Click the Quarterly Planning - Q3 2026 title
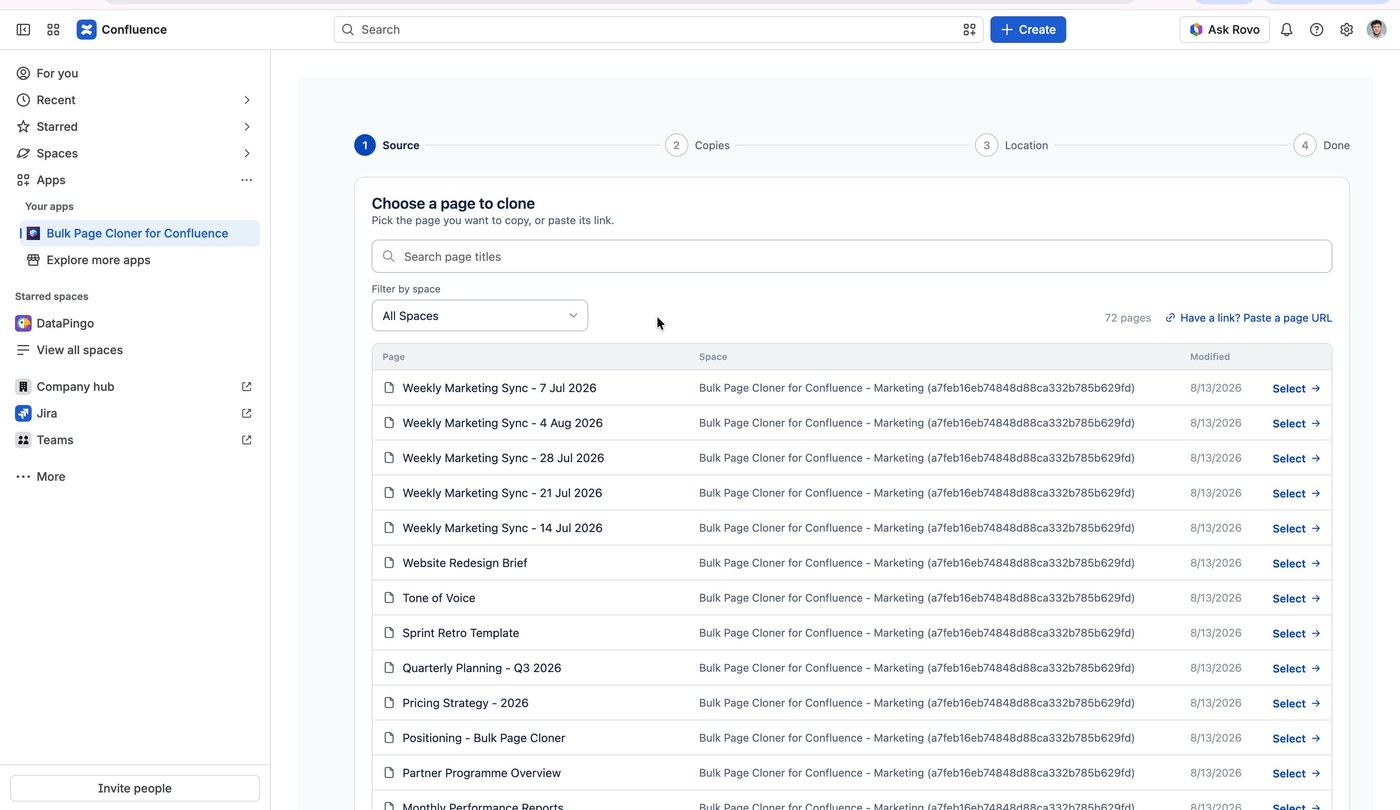Screen dimensions: 1400x810 point(482,668)
